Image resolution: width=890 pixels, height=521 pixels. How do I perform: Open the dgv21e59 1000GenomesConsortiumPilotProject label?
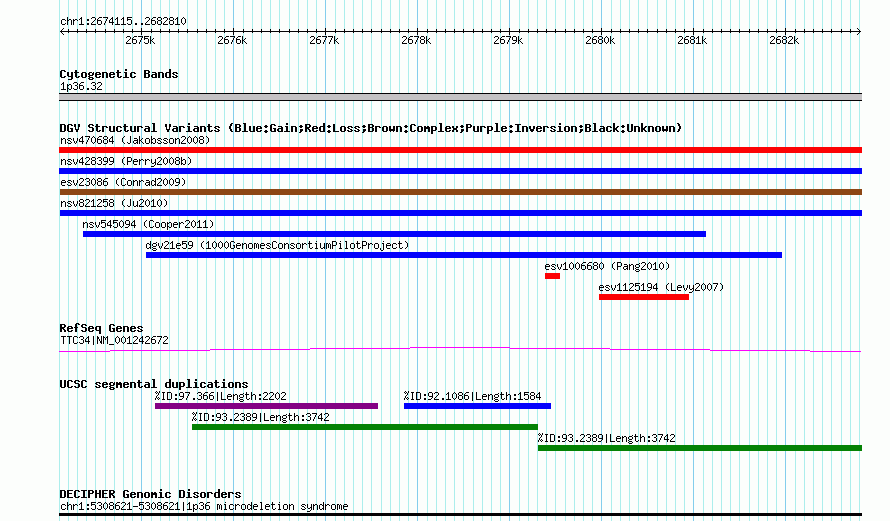coord(278,245)
